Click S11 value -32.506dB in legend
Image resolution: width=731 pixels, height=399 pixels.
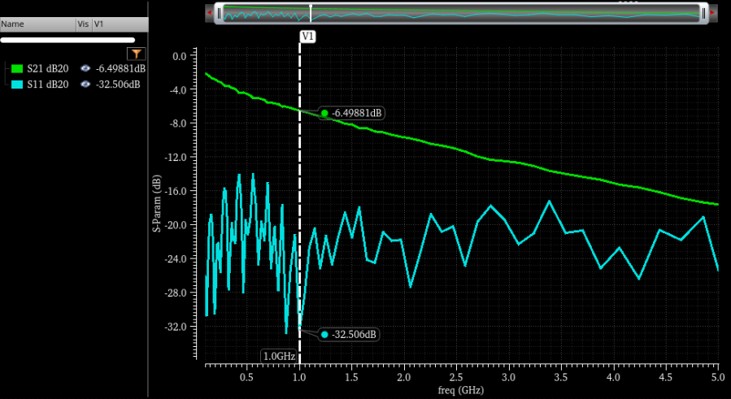click(x=117, y=84)
